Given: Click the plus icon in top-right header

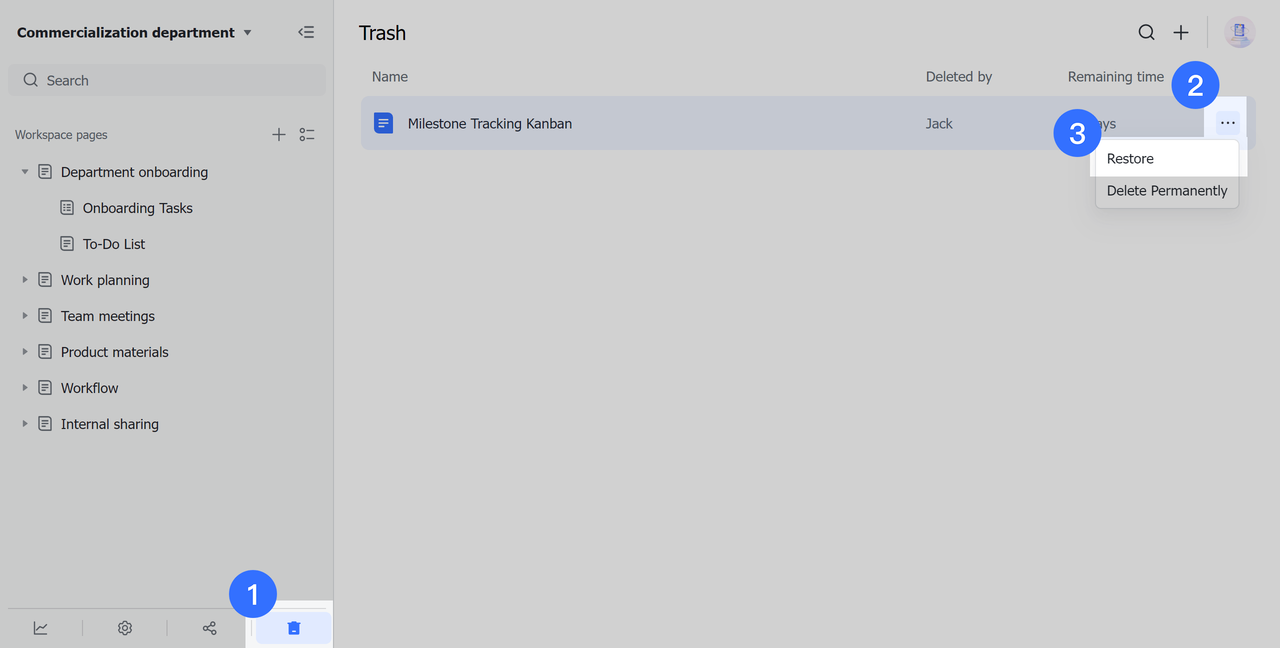Looking at the screenshot, I should click(x=1181, y=33).
